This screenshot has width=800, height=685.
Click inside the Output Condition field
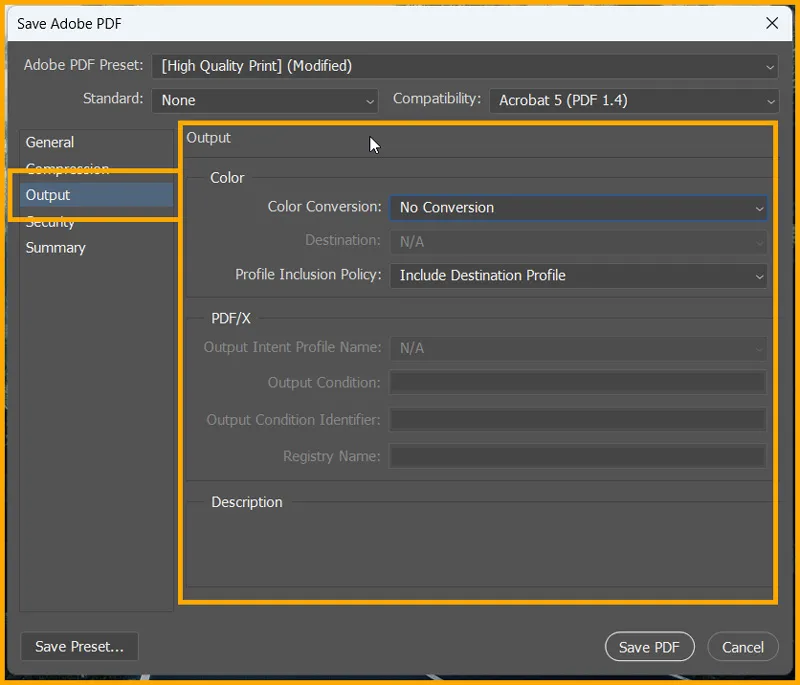(x=578, y=383)
